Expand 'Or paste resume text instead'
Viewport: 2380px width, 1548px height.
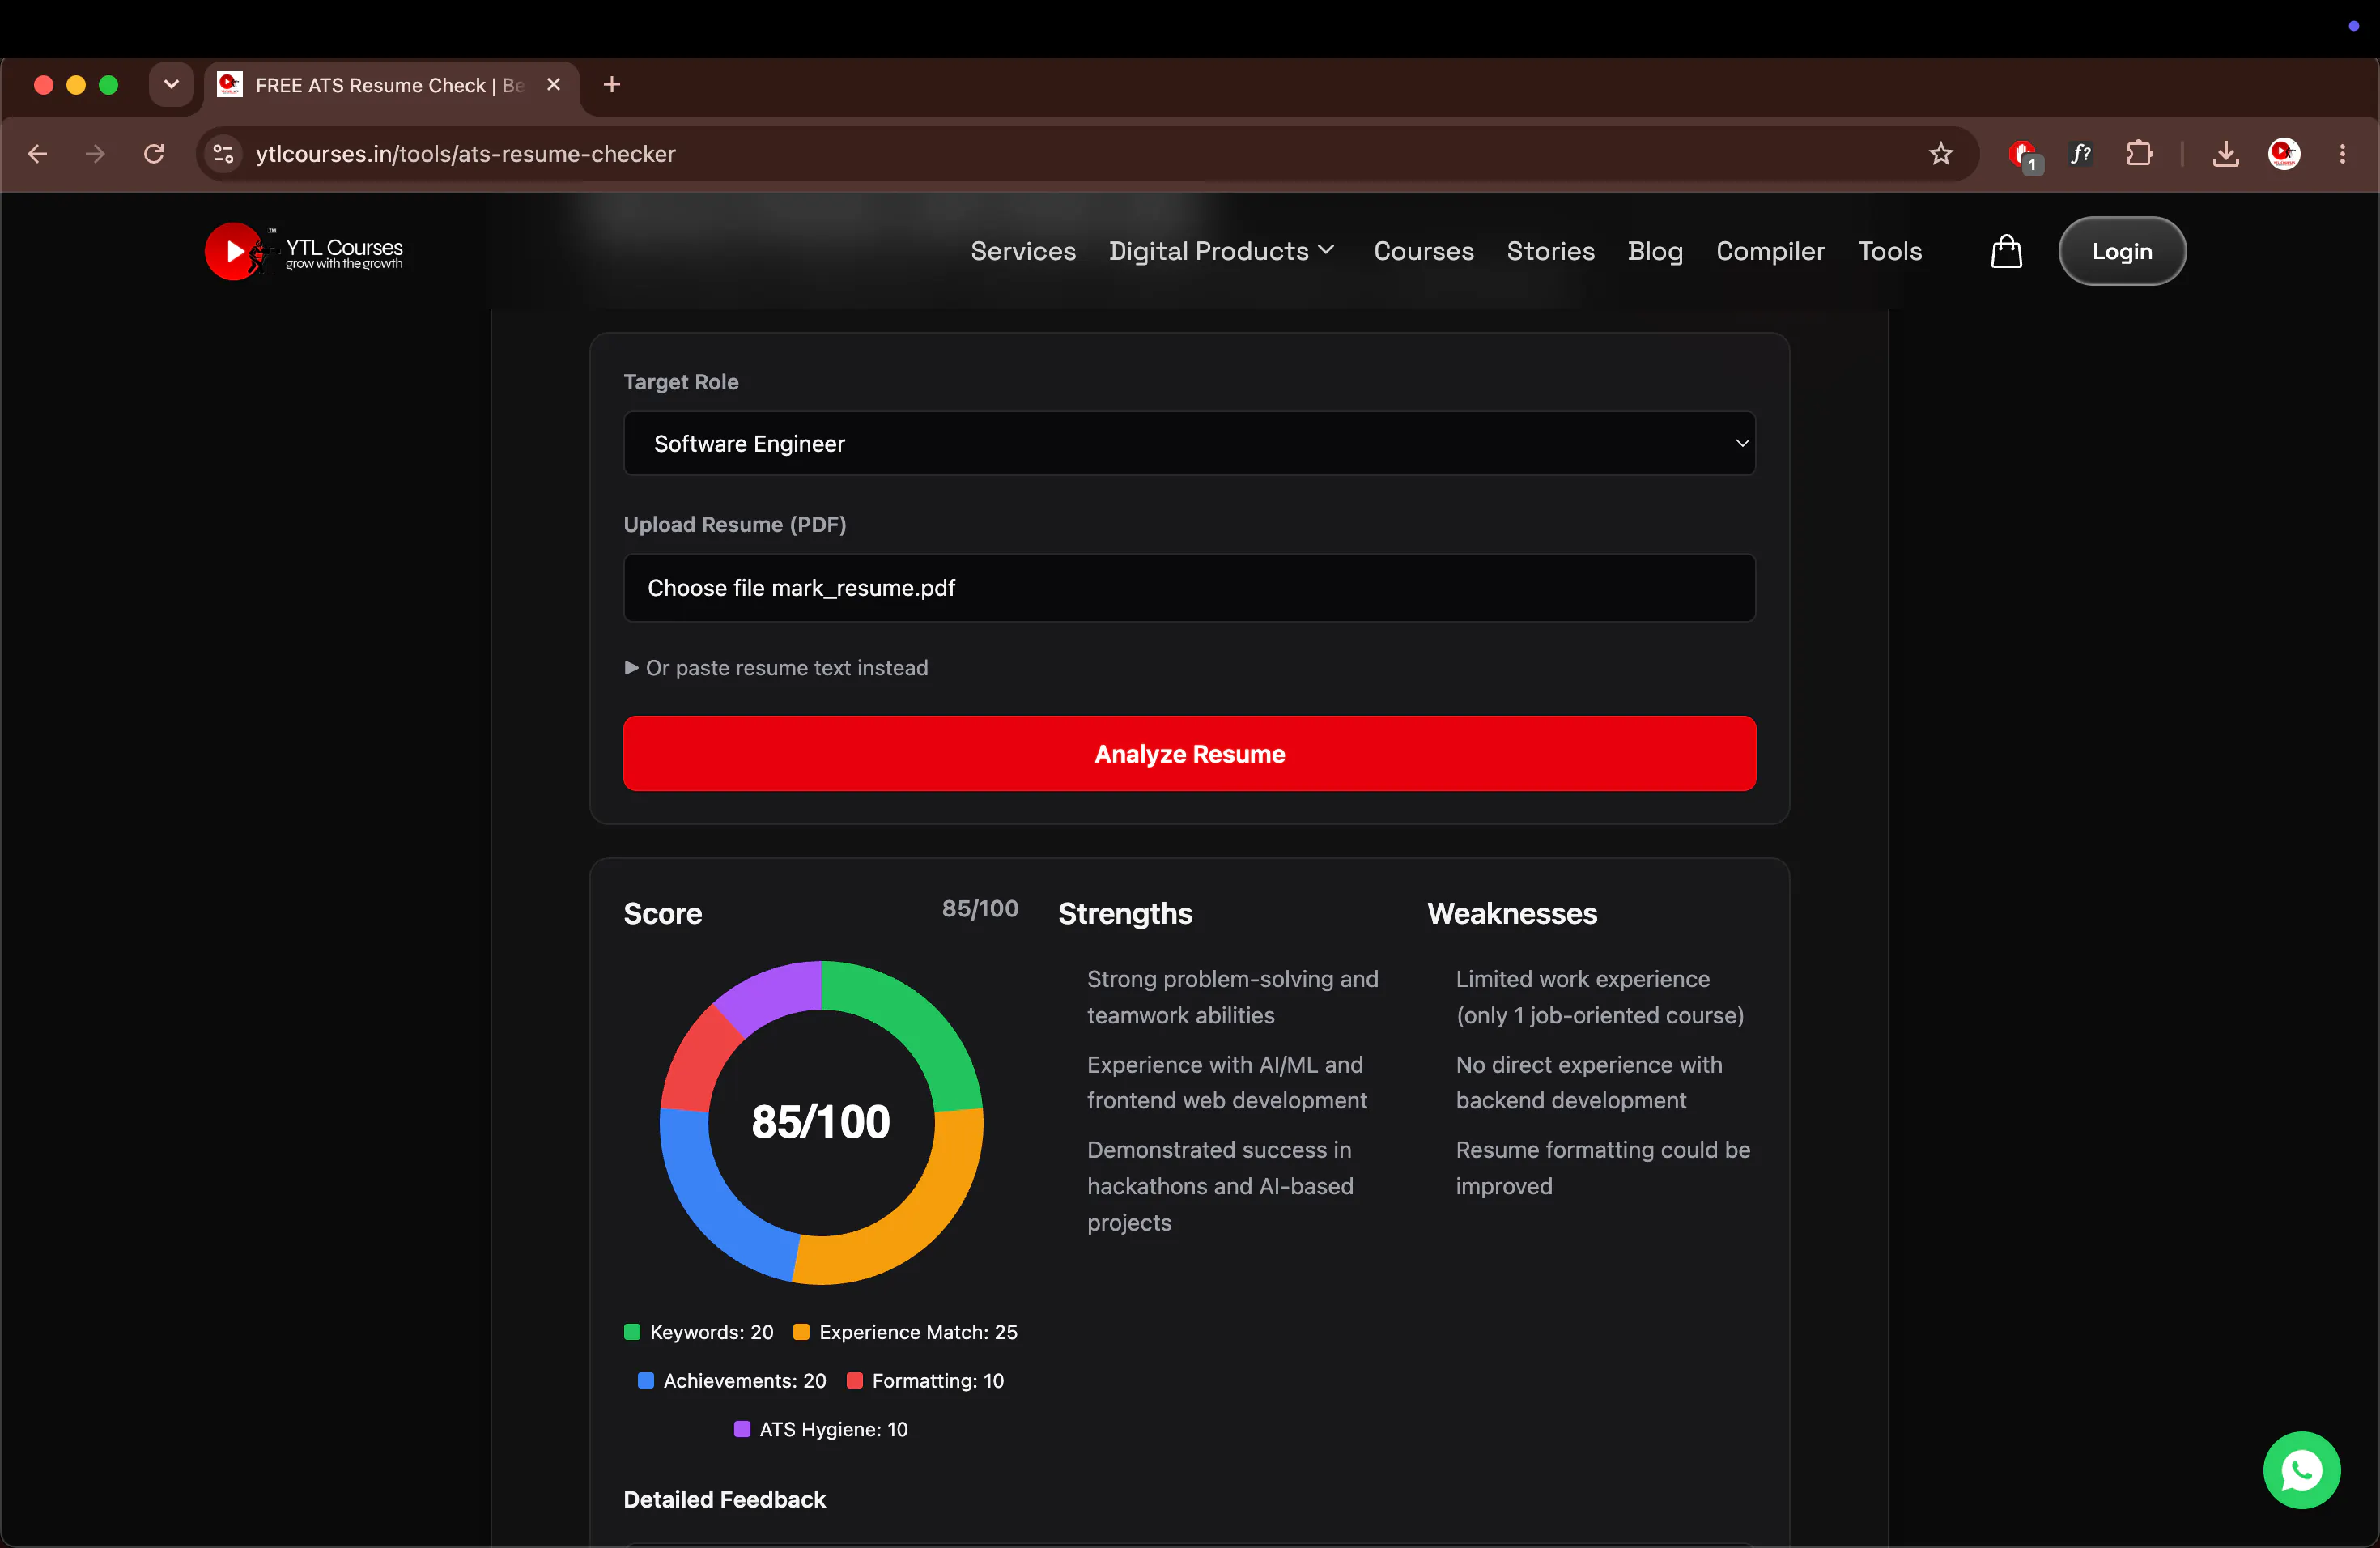click(776, 667)
